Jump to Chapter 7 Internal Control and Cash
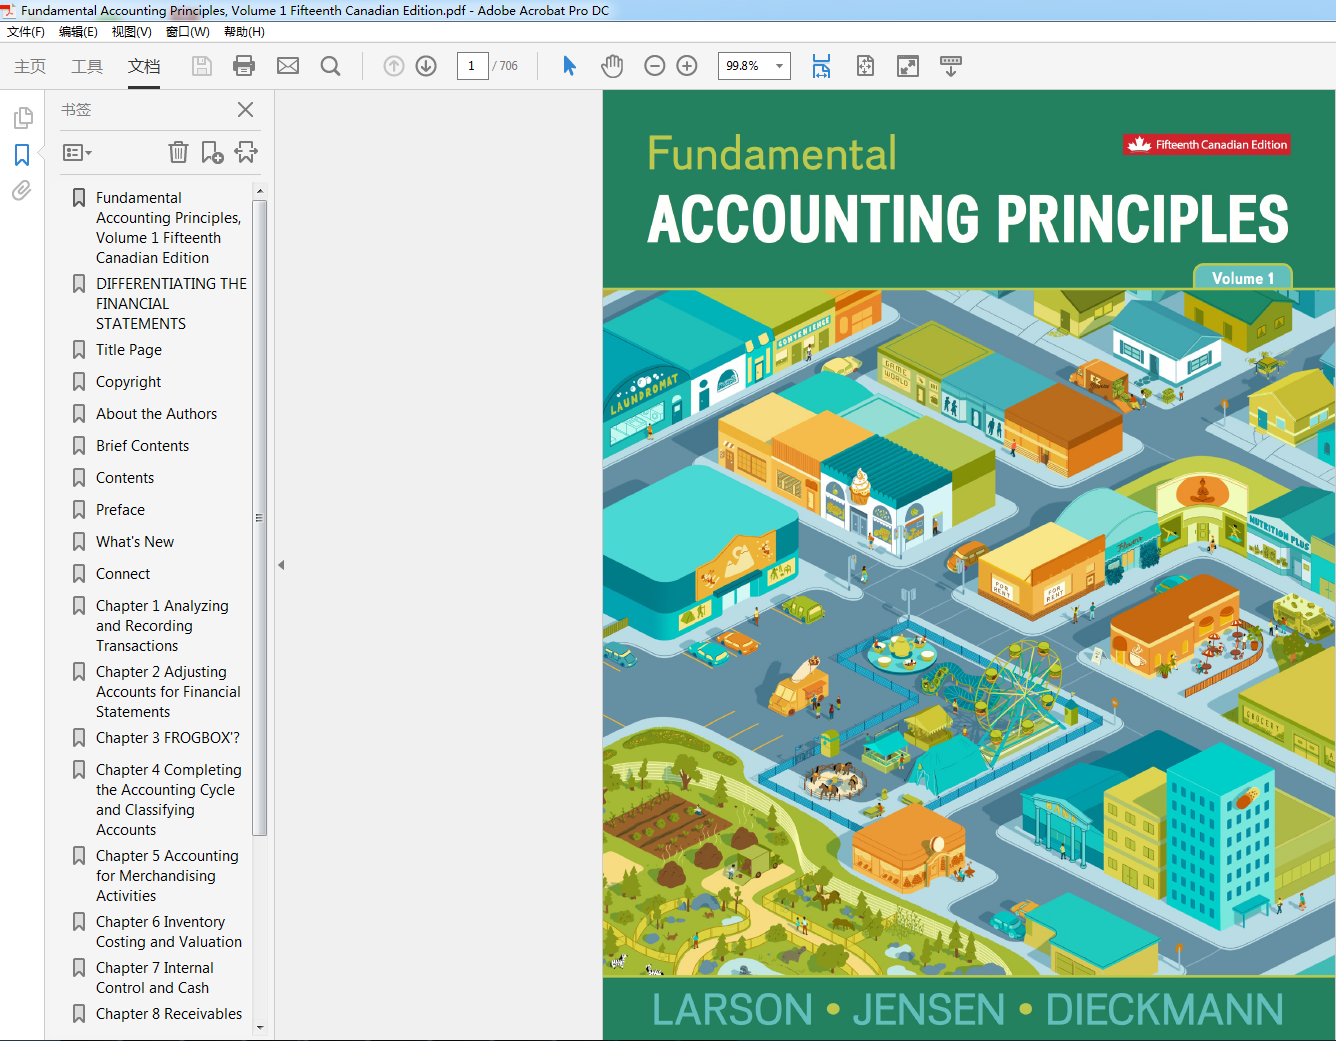 point(154,978)
